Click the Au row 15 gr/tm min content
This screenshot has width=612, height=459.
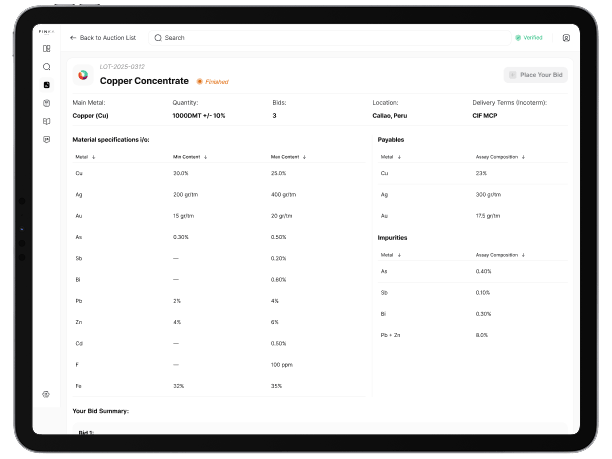(x=183, y=216)
